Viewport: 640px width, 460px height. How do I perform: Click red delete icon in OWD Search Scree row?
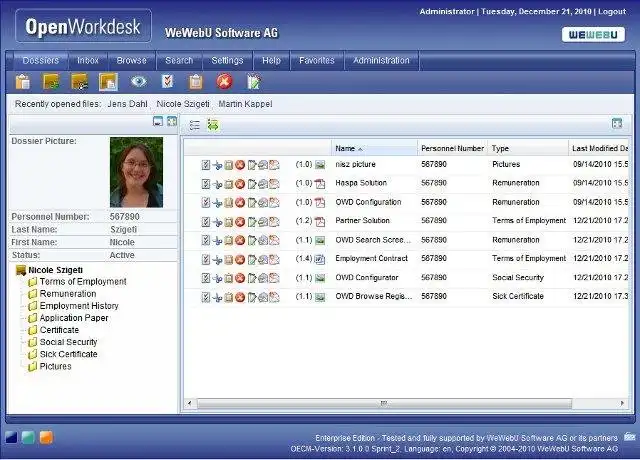240,240
